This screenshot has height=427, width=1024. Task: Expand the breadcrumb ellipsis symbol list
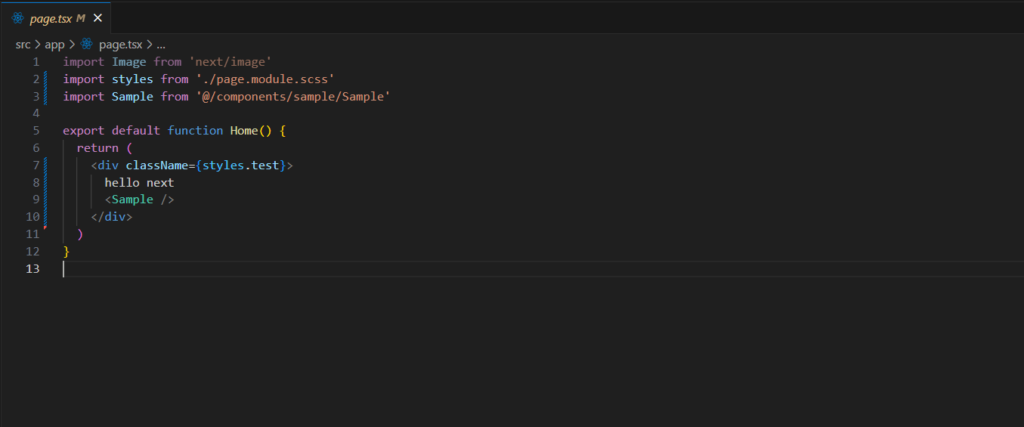(161, 45)
